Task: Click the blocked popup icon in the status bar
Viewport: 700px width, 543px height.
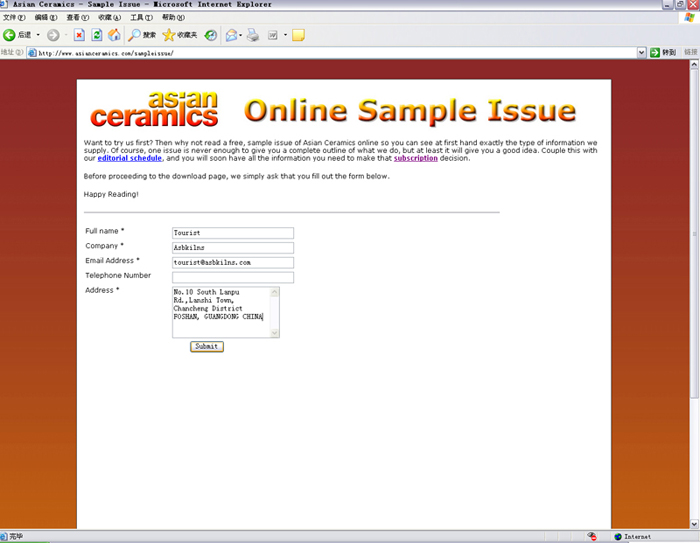Action: tap(592, 536)
